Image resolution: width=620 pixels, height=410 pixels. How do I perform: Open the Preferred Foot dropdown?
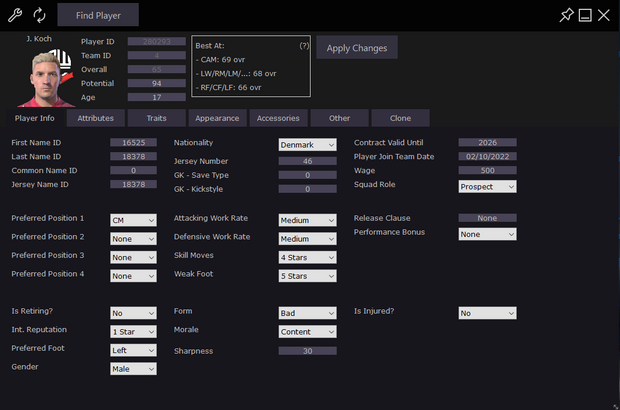(133, 351)
